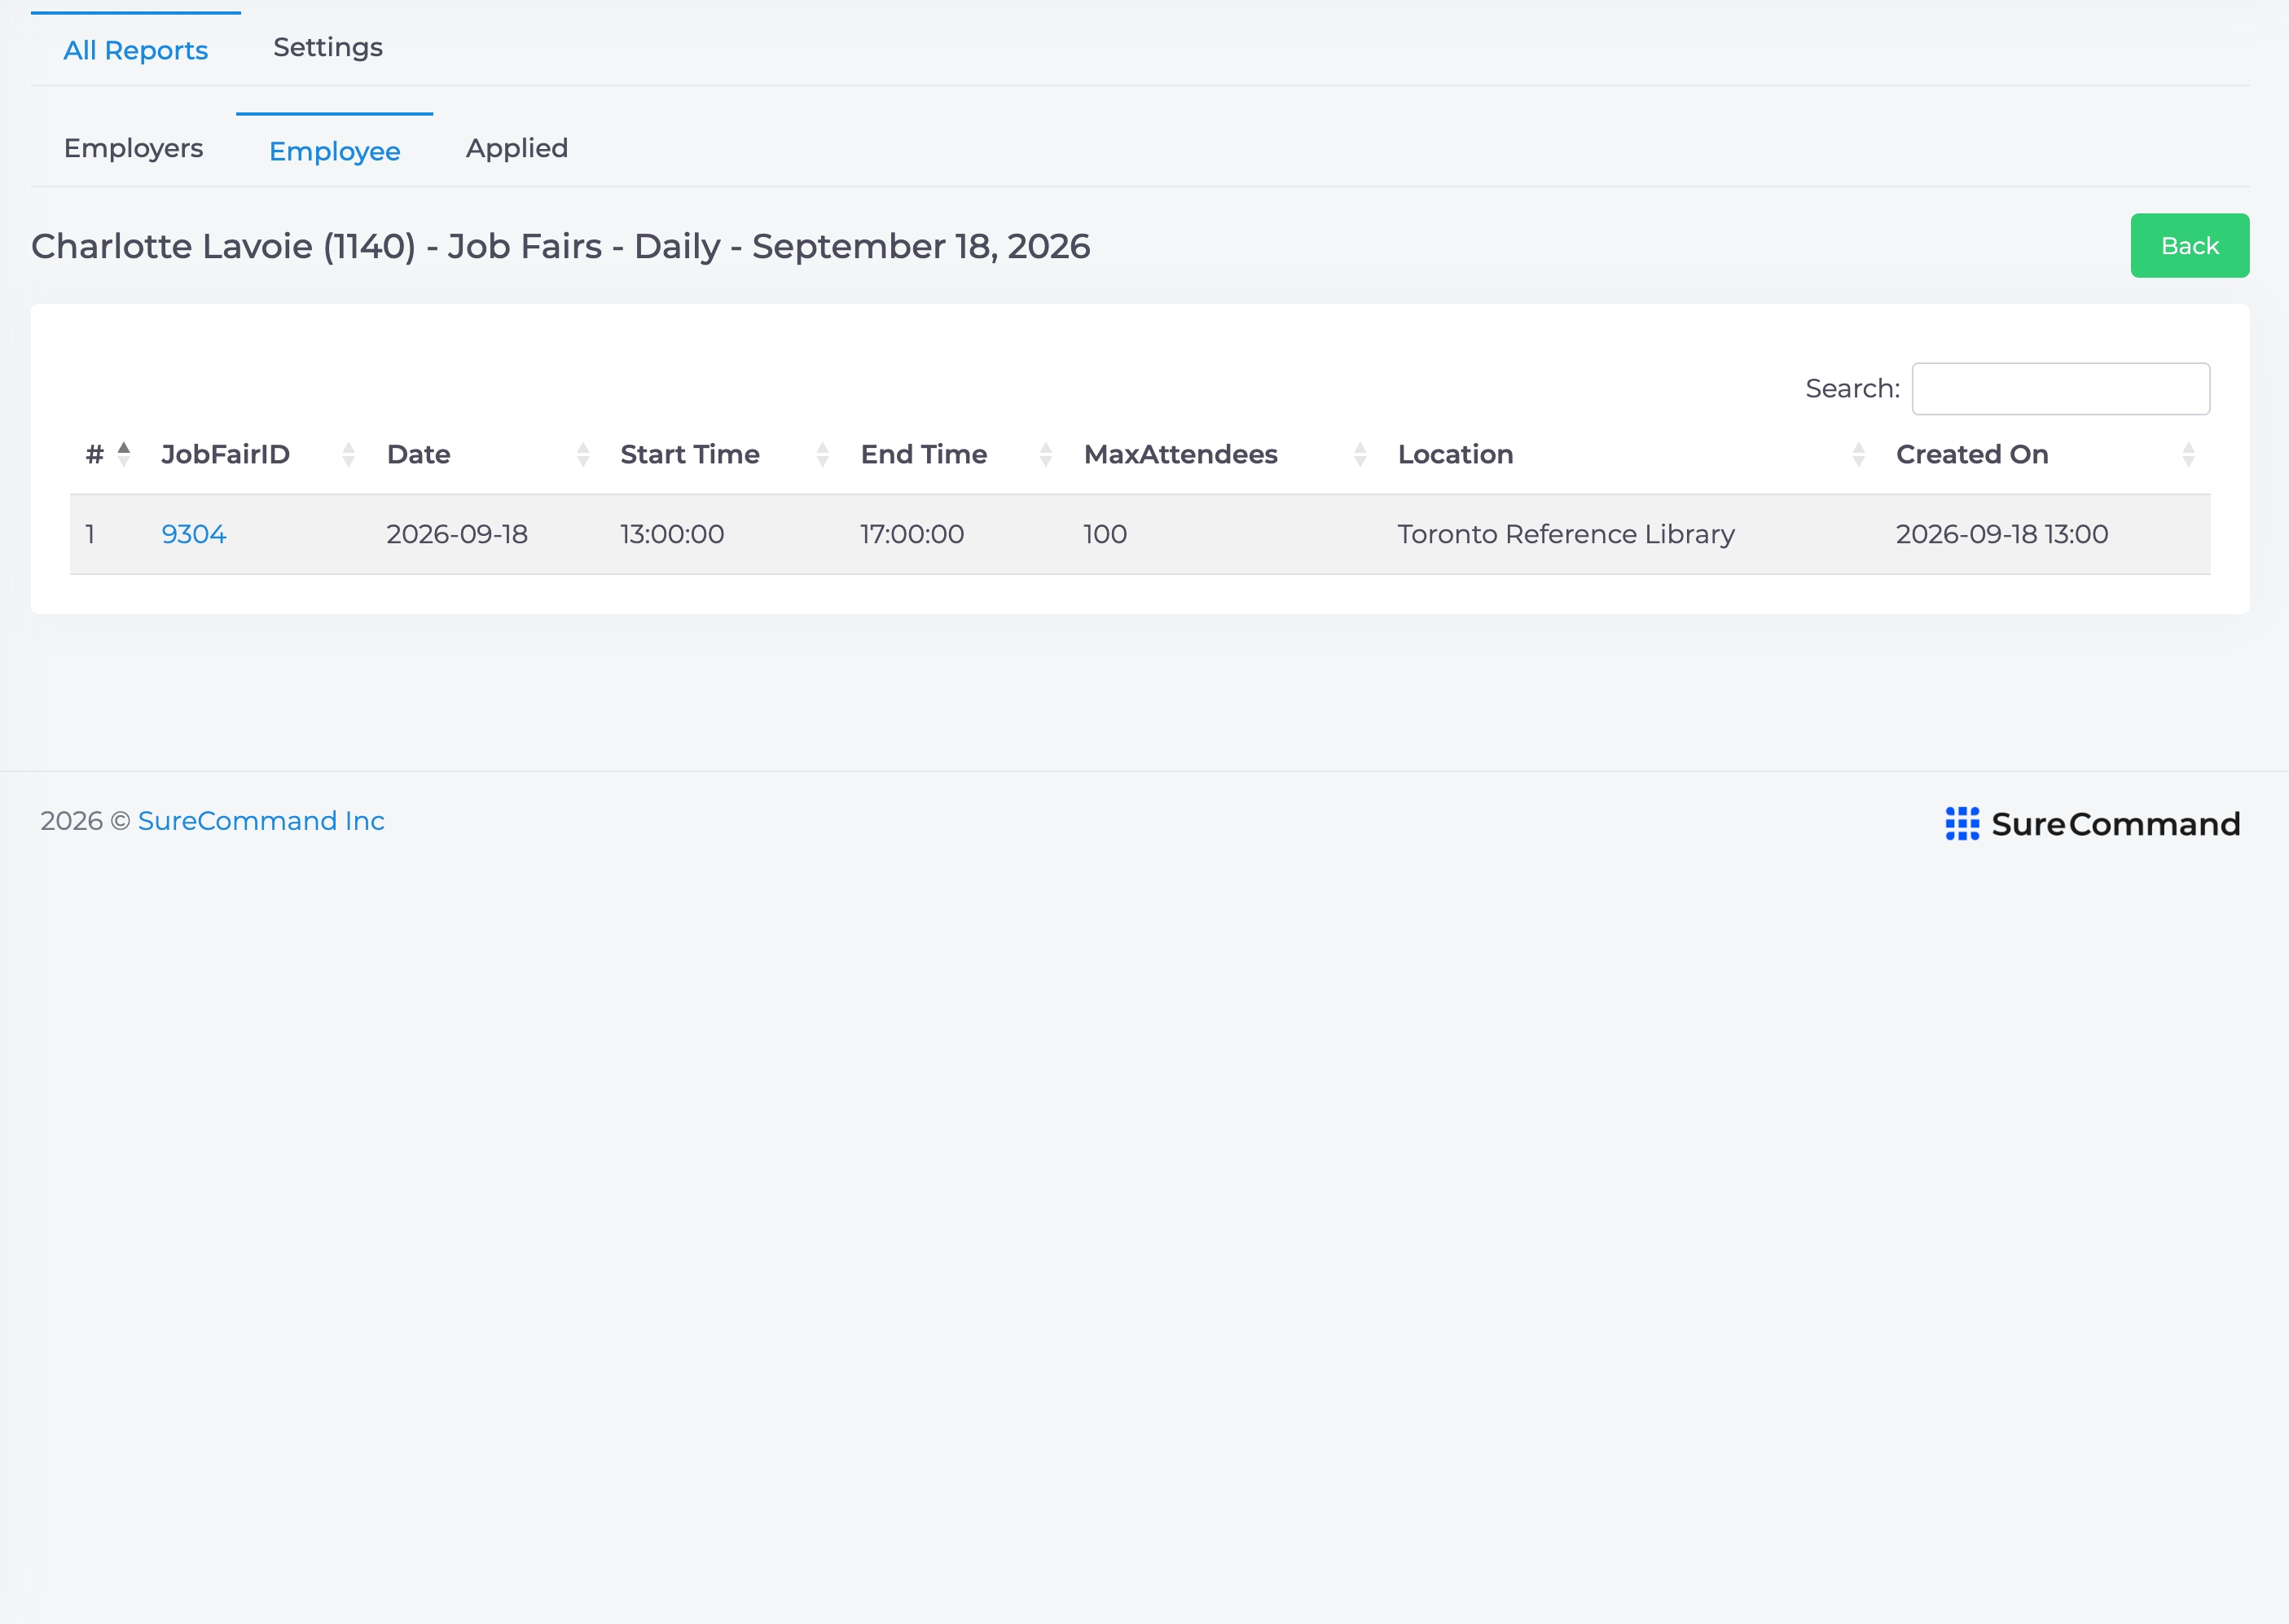Sort by Location column arrows
This screenshot has width=2289, height=1624.
point(1859,454)
